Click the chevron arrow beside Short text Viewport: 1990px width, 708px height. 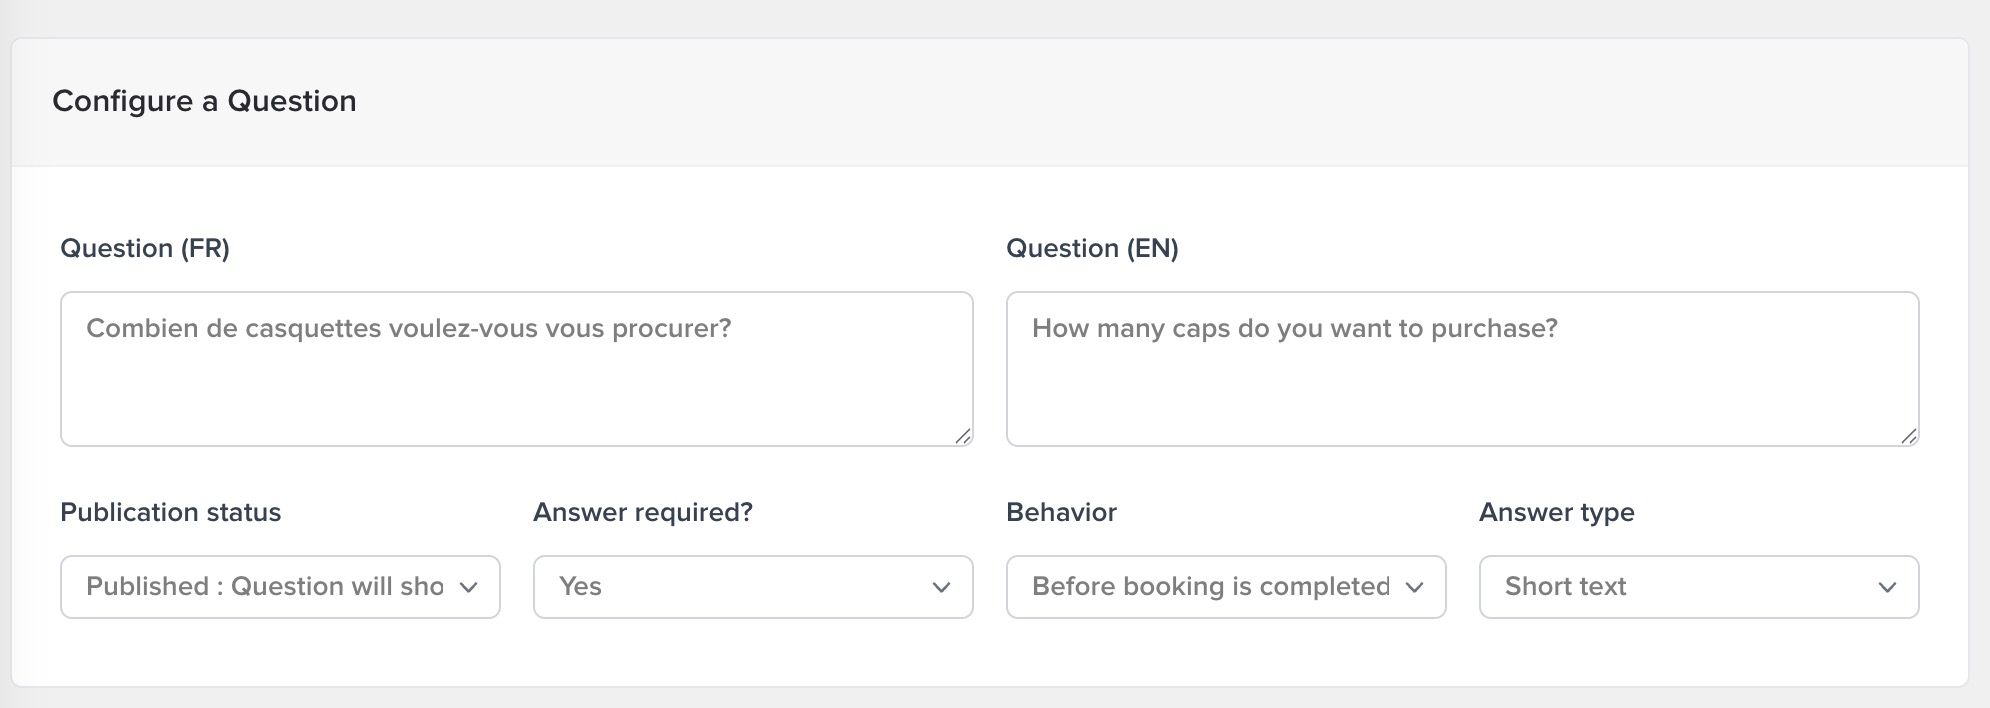tap(1887, 588)
